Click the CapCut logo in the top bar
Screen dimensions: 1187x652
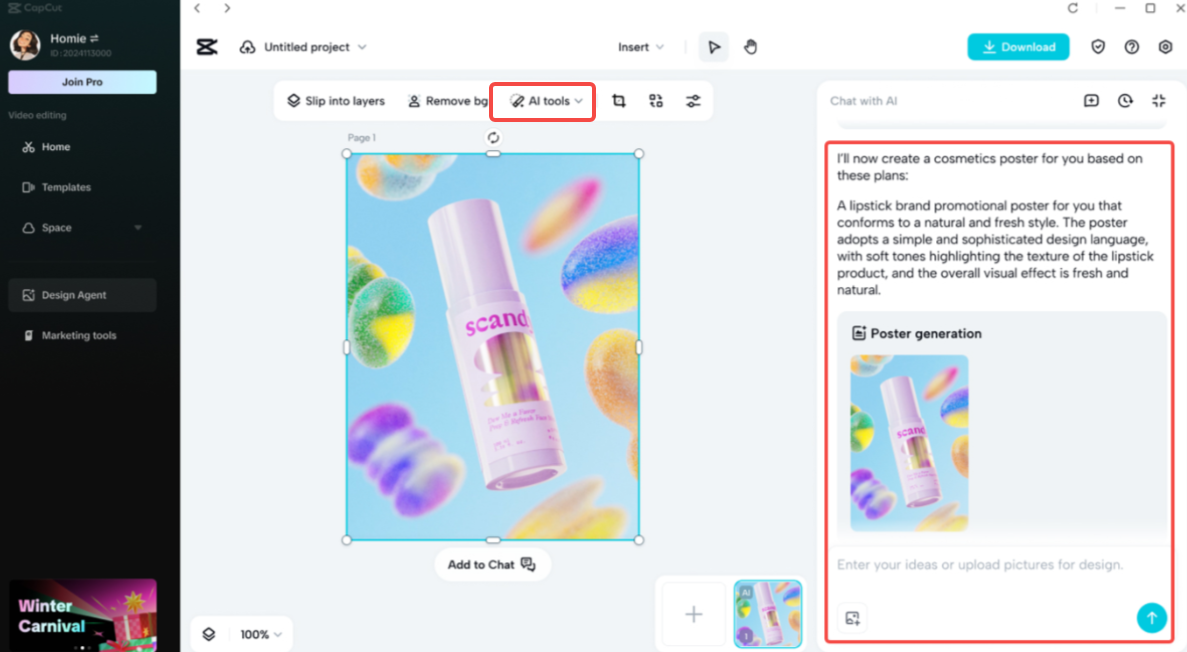click(207, 46)
